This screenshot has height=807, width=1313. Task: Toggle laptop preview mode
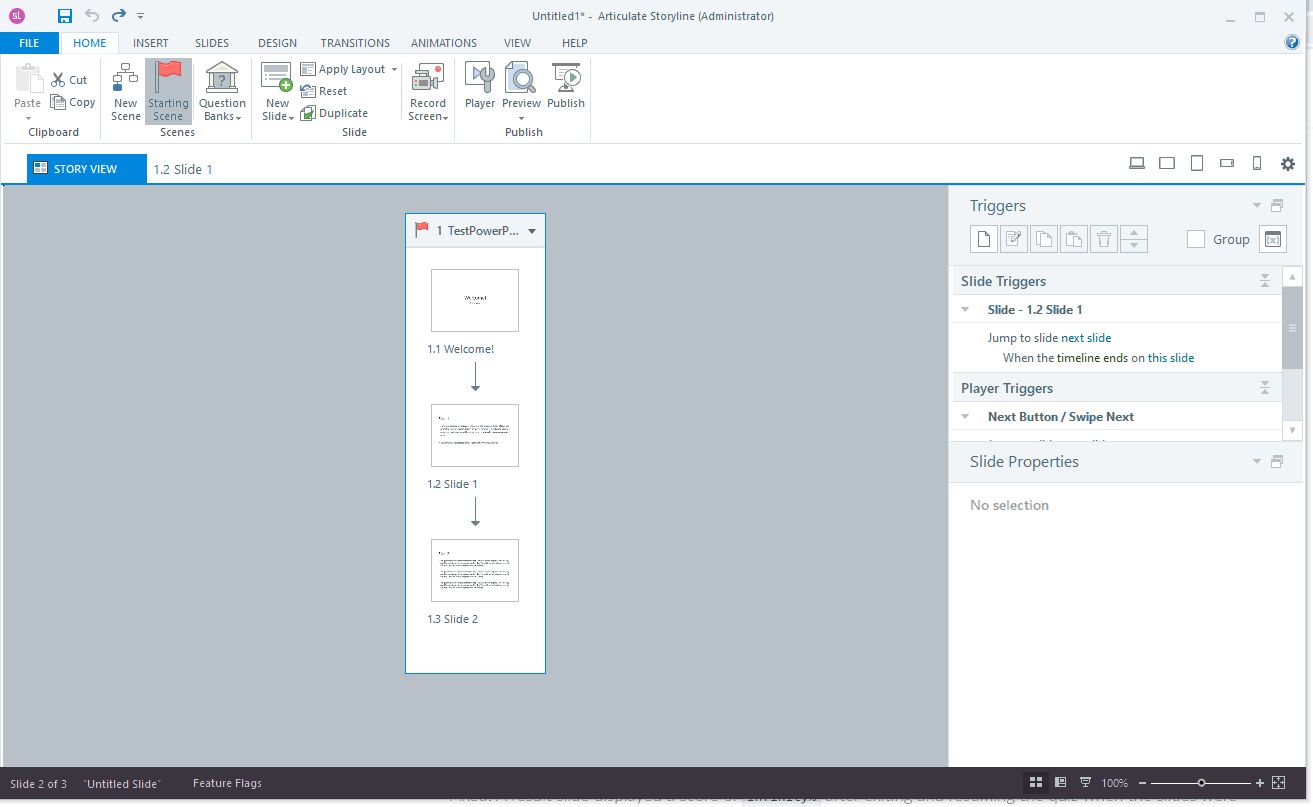1137,162
